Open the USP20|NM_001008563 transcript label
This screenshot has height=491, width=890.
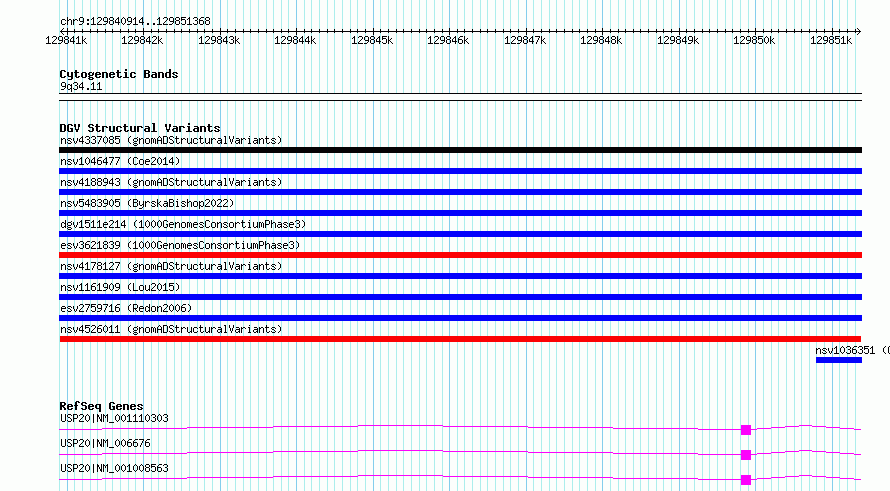tap(114, 468)
